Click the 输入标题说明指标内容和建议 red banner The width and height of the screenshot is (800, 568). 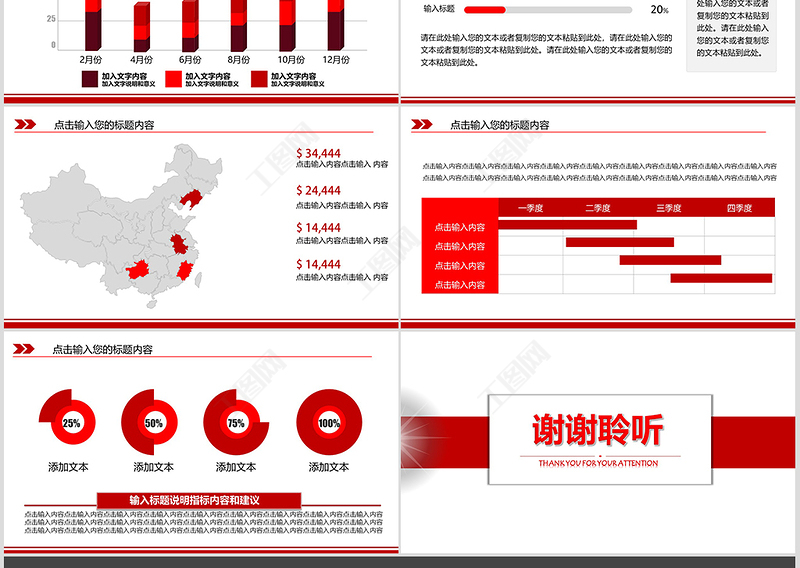[x=199, y=499]
